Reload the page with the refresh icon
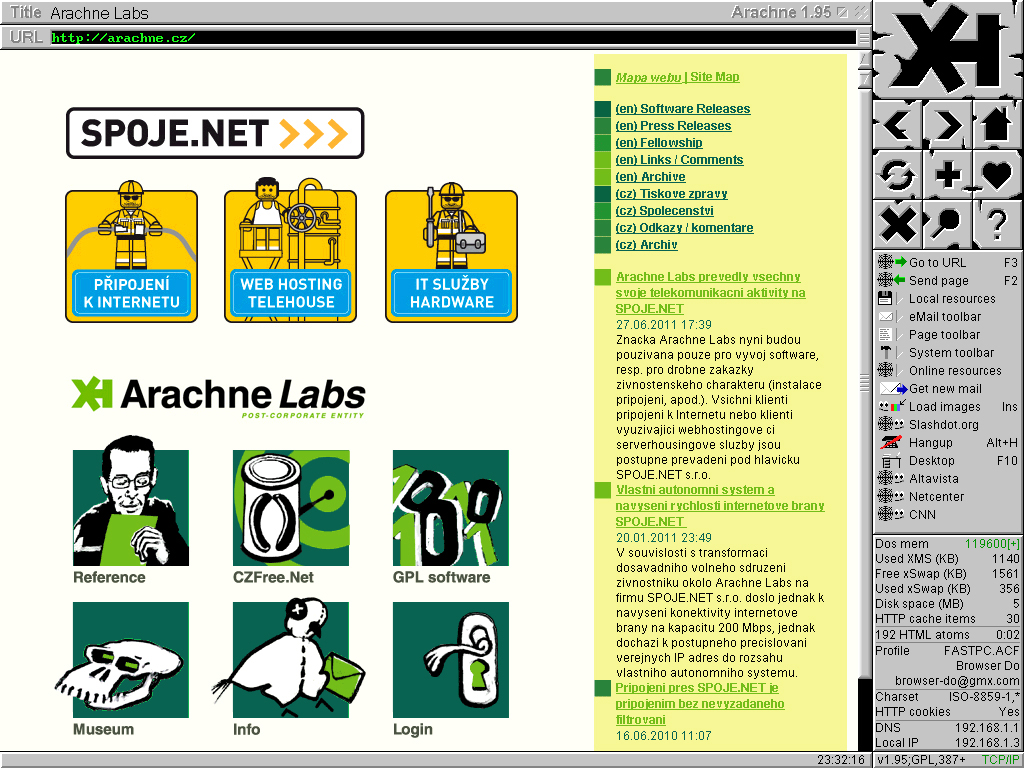The width and height of the screenshot is (1024, 768). point(898,174)
